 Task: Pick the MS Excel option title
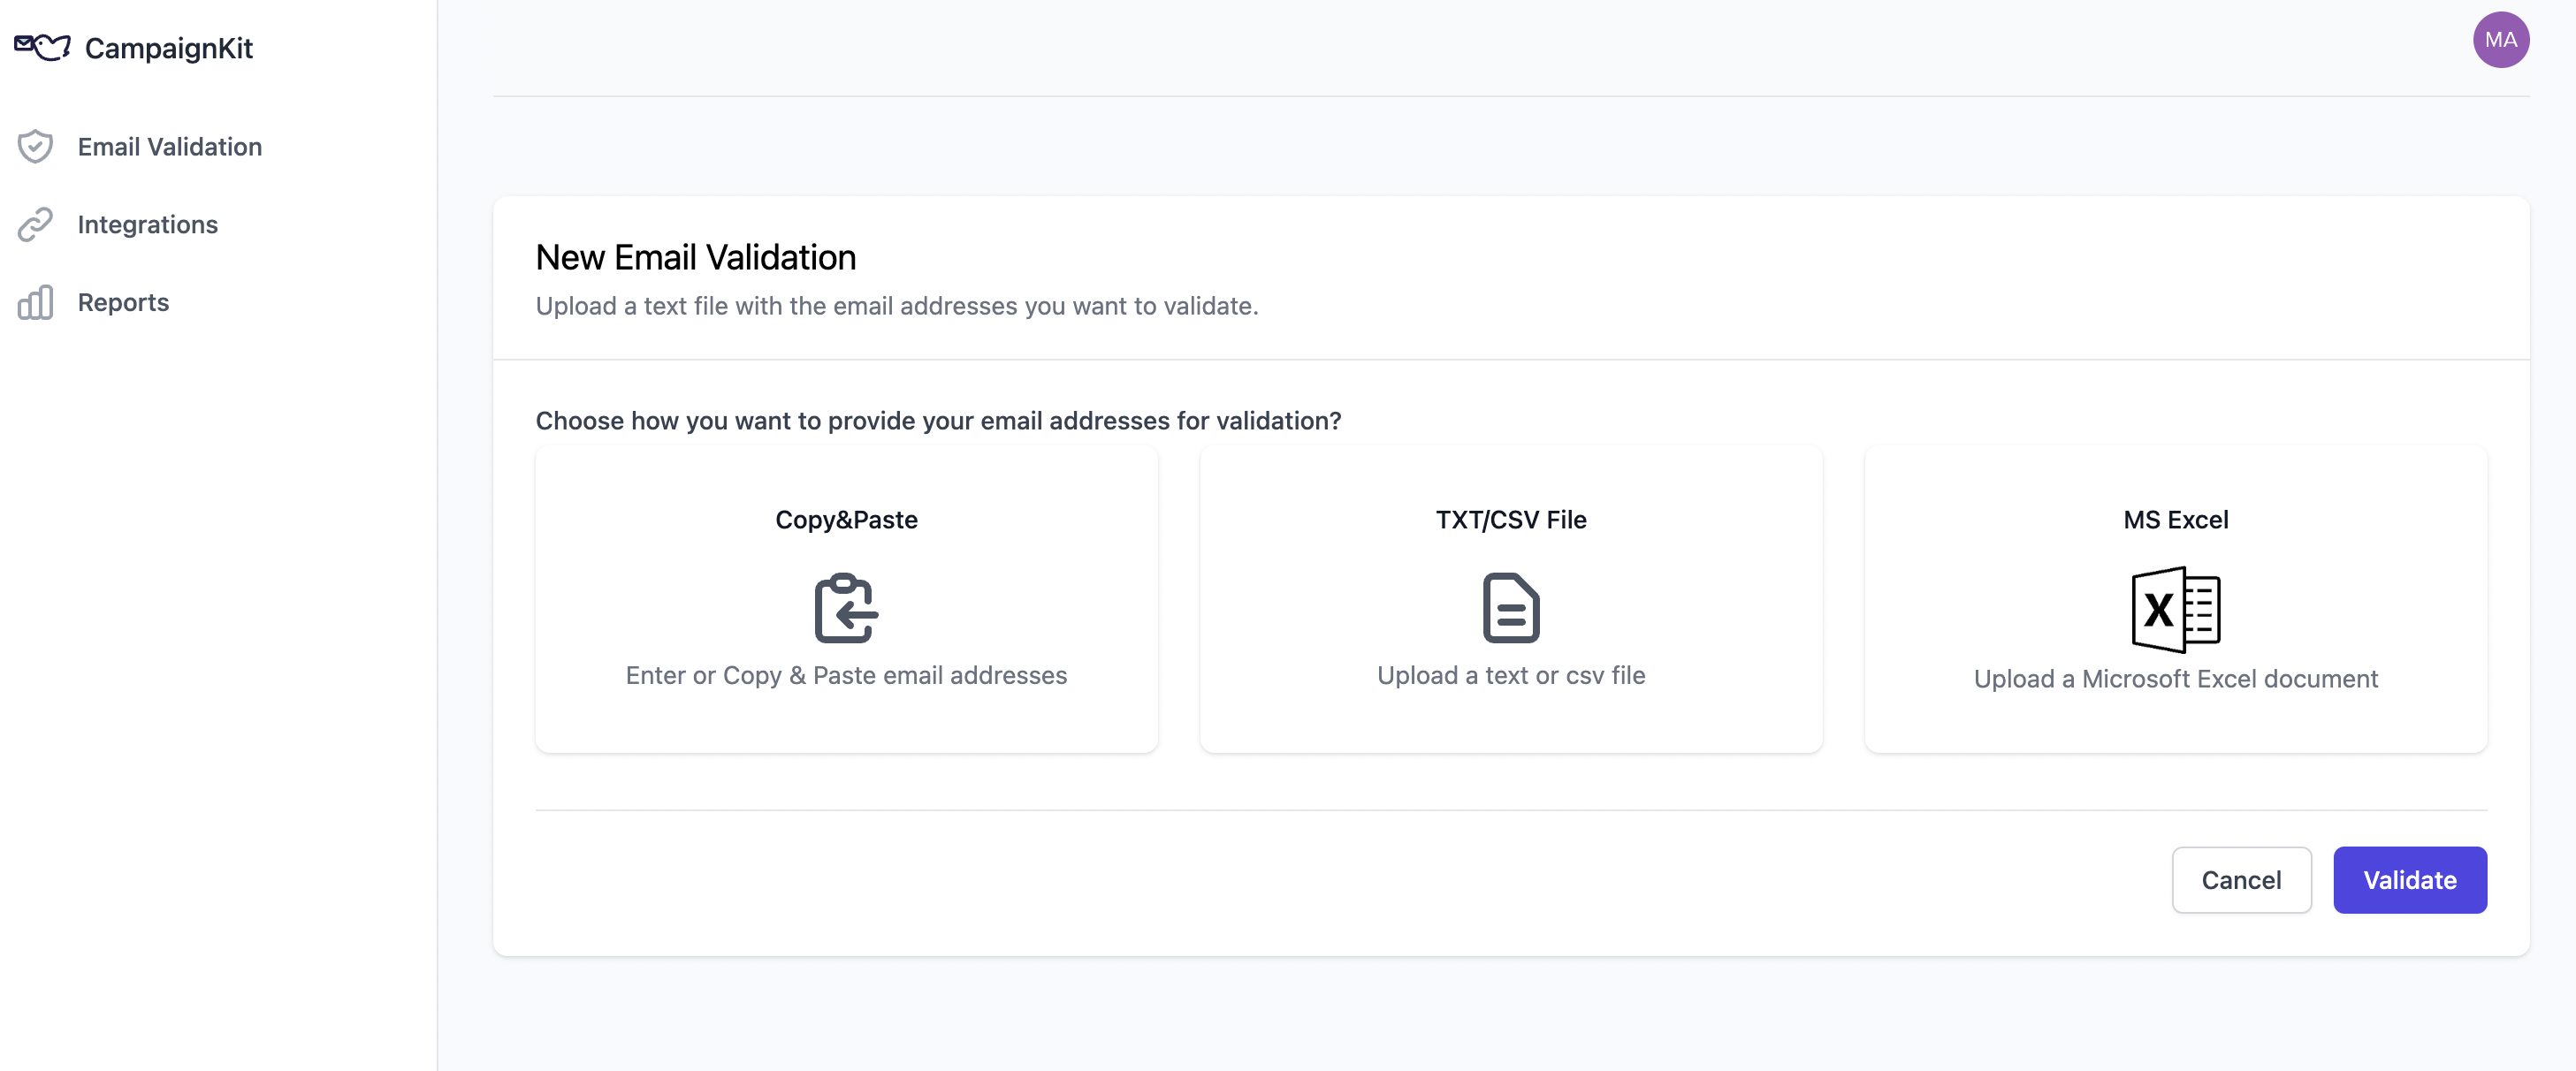coord(2175,519)
